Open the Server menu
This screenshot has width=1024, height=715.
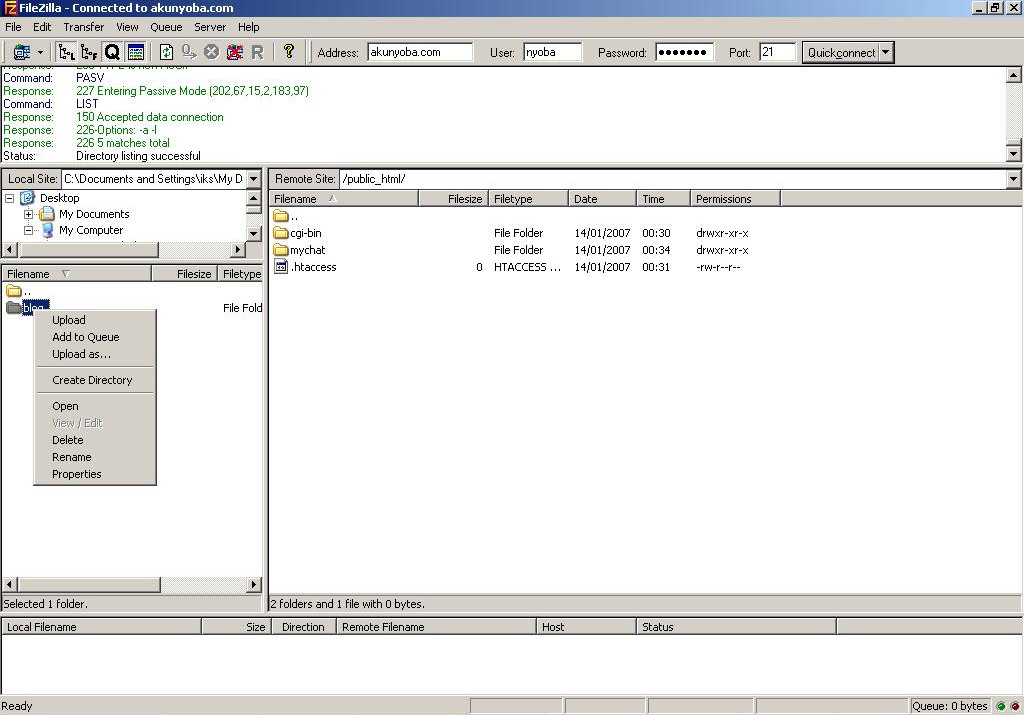pyautogui.click(x=210, y=27)
